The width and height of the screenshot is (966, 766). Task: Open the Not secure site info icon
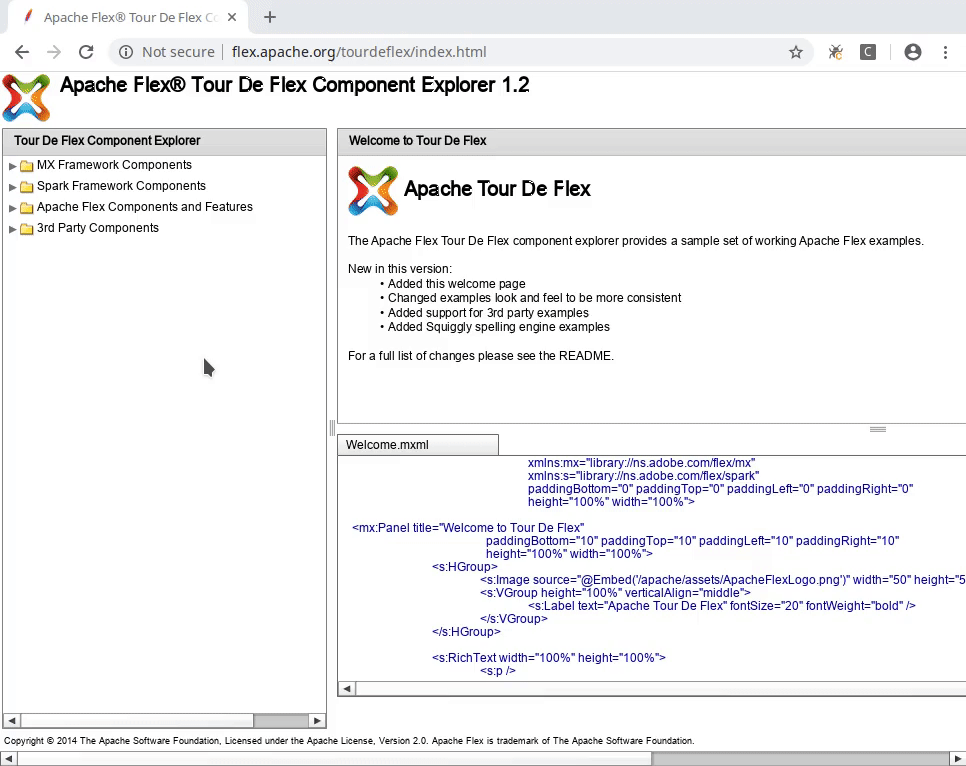pos(126,52)
